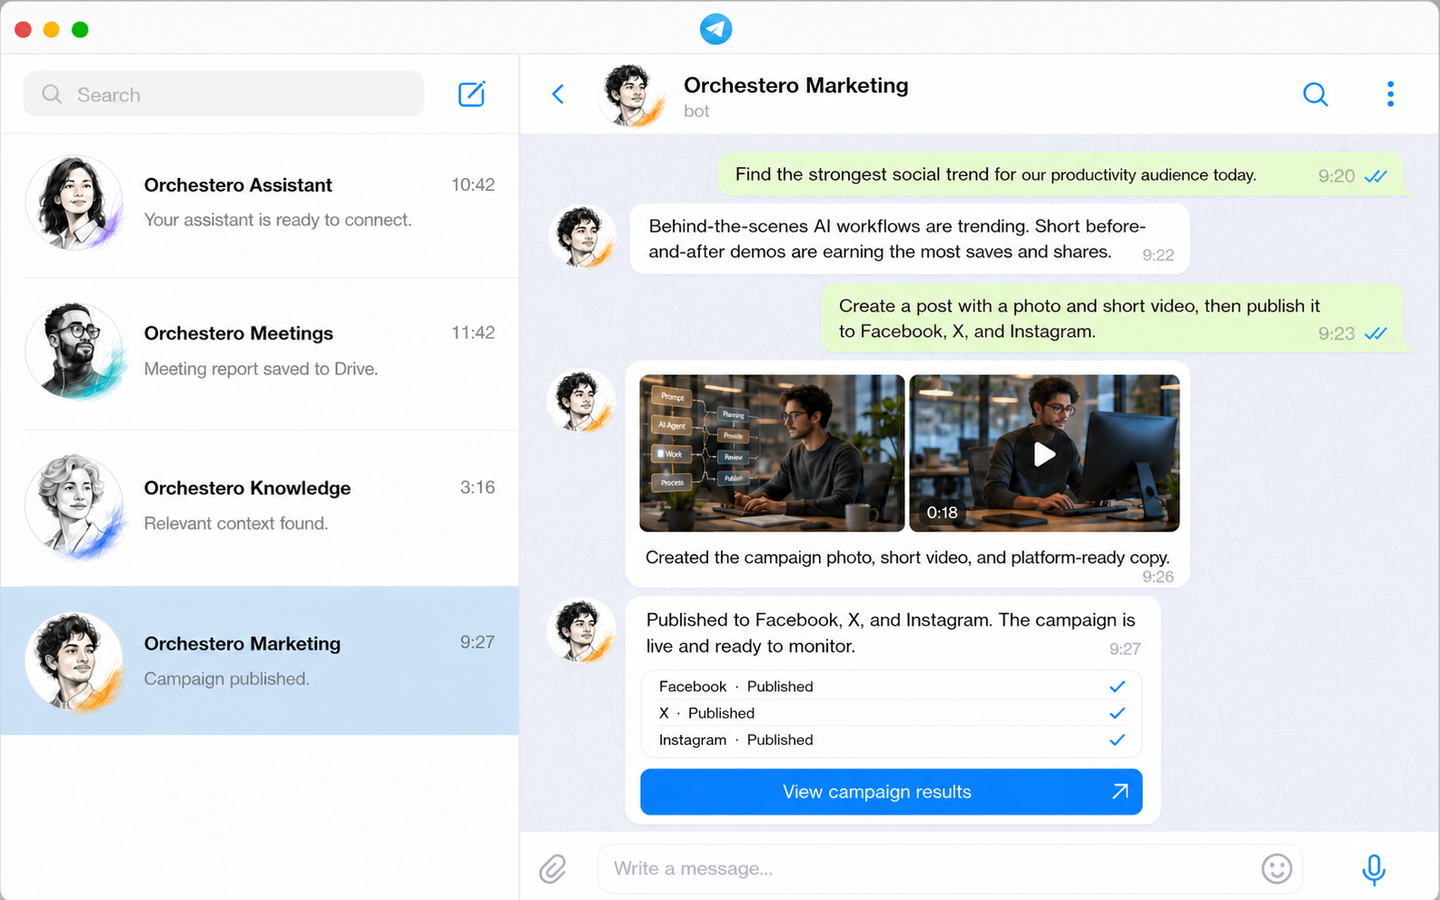Viewport: 1440px width, 900px height.
Task: Open the three-dot more options menu
Action: tap(1390, 94)
